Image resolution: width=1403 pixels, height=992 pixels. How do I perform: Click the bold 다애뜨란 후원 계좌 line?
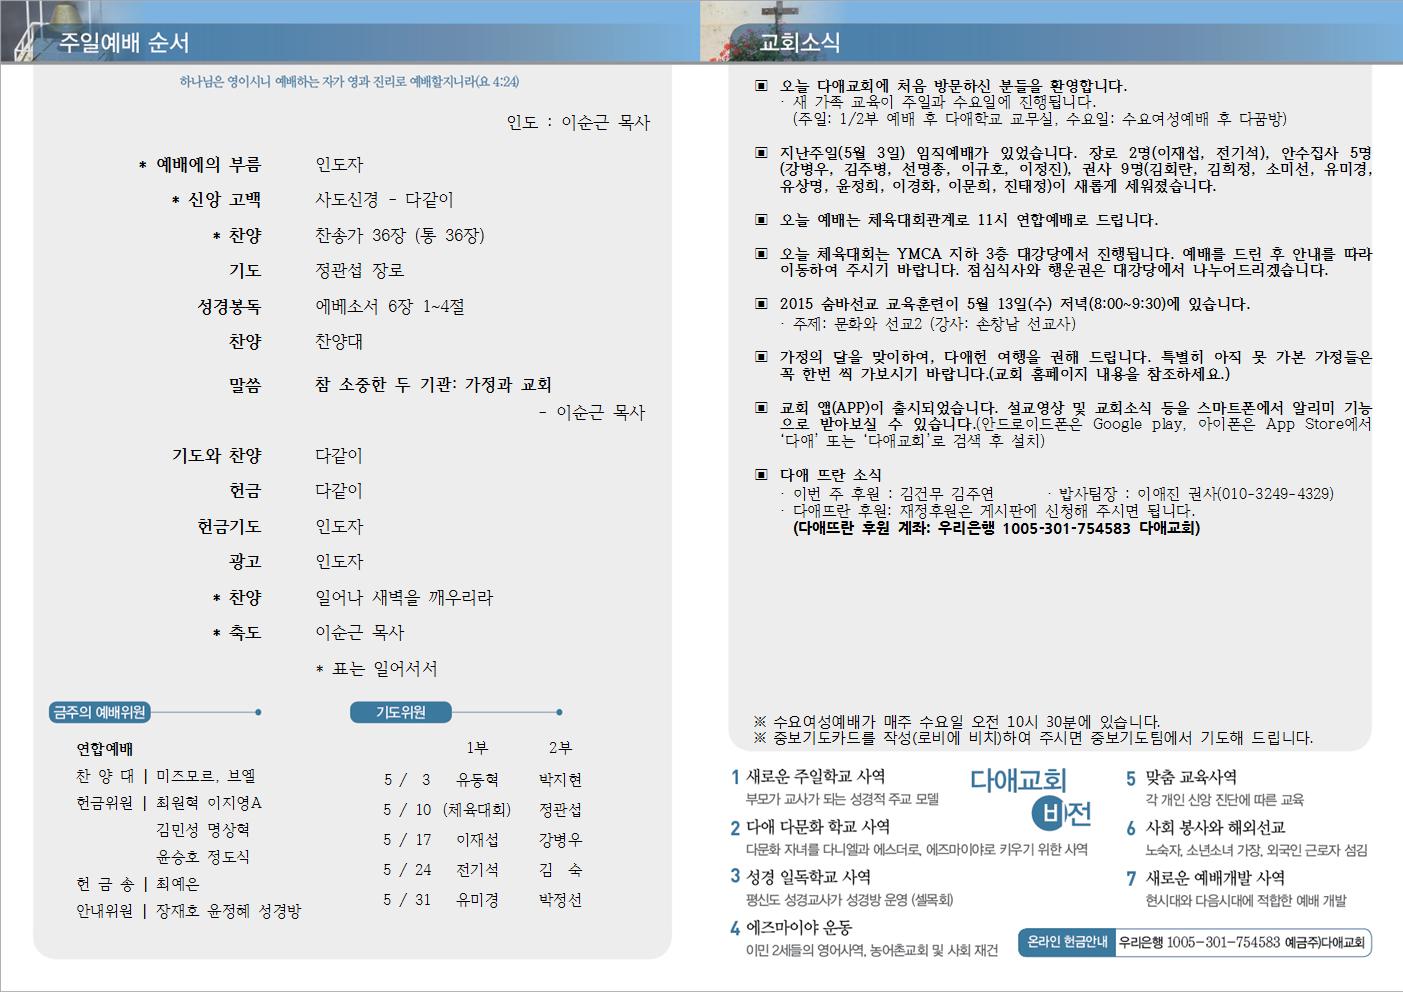pos(996,528)
